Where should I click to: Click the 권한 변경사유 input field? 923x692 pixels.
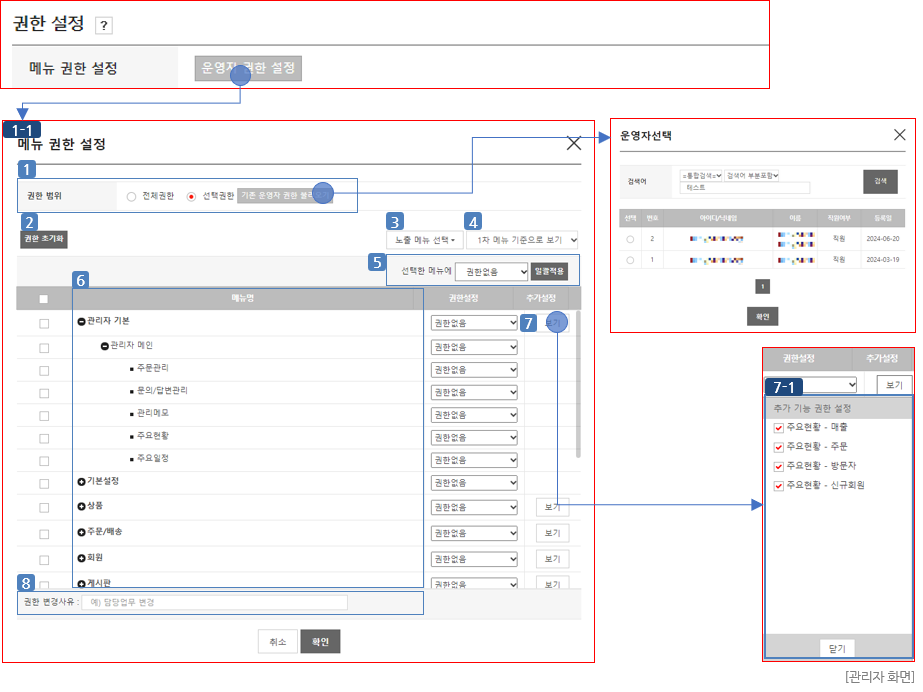pos(214,602)
